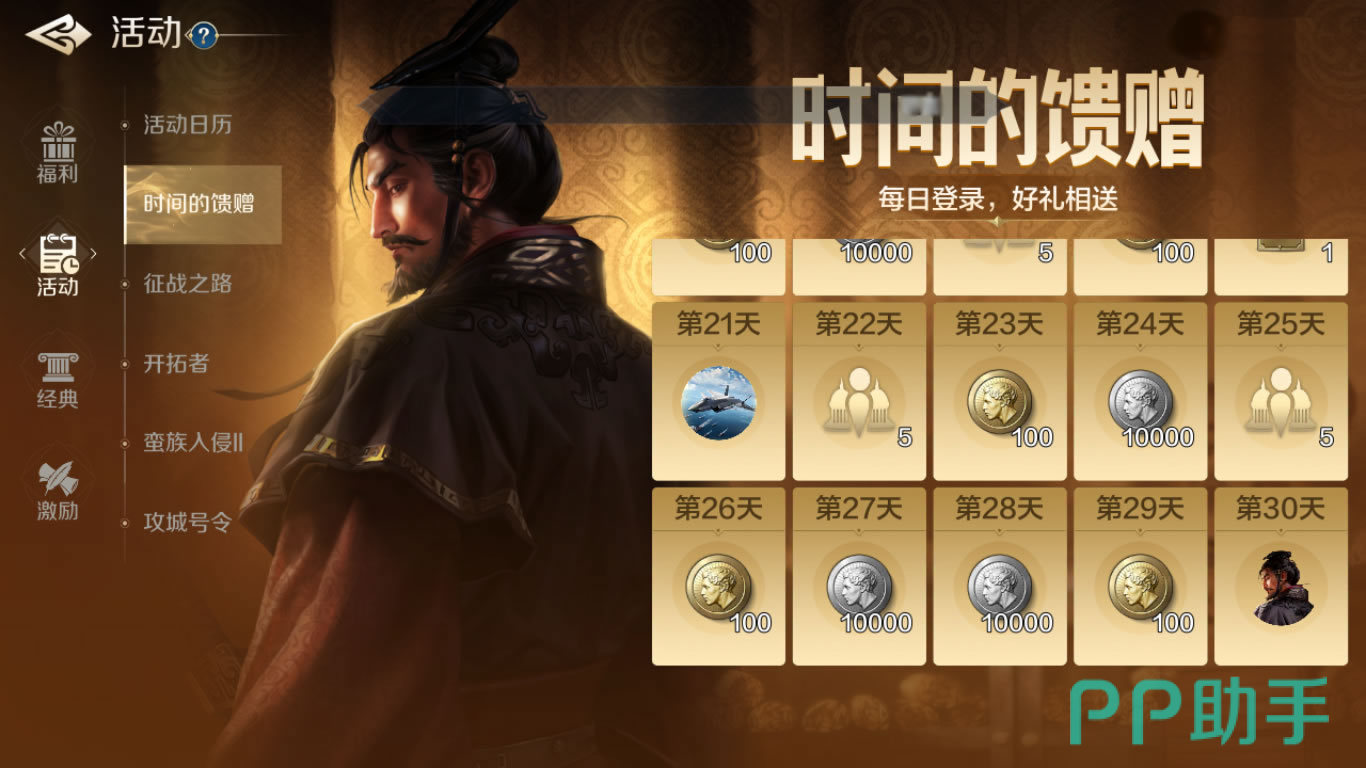Select the Day 26 gold coin card
This screenshot has width=1366, height=768.
pos(718,577)
